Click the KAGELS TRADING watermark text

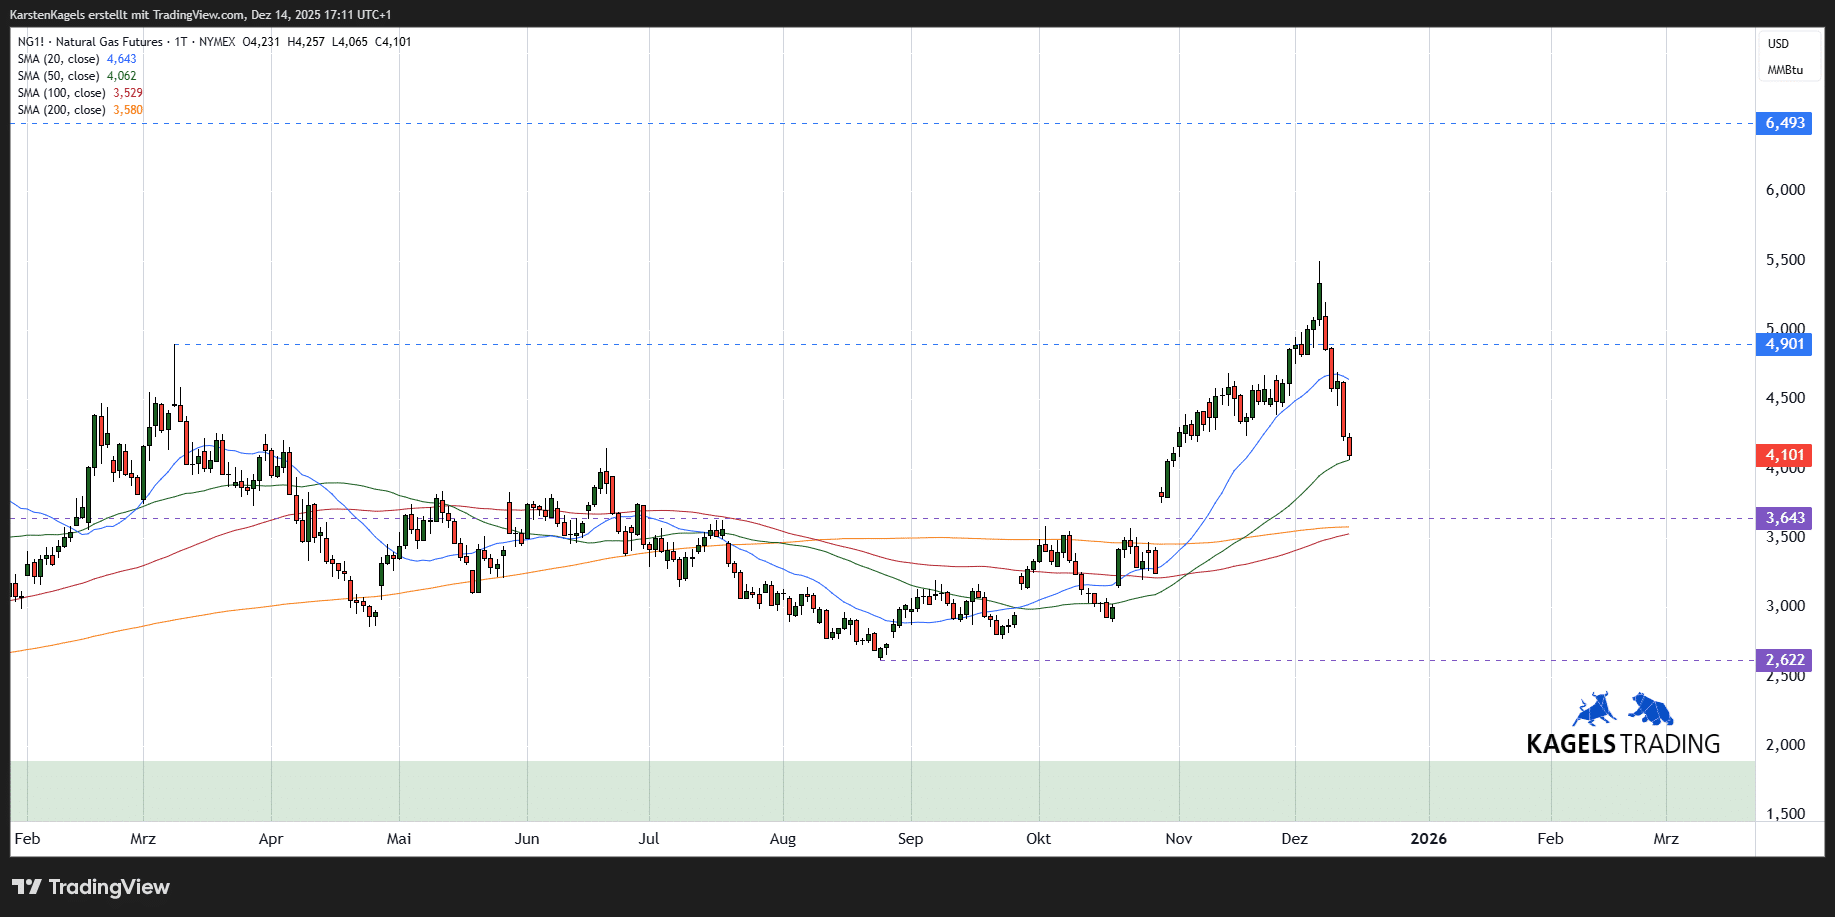1622,744
